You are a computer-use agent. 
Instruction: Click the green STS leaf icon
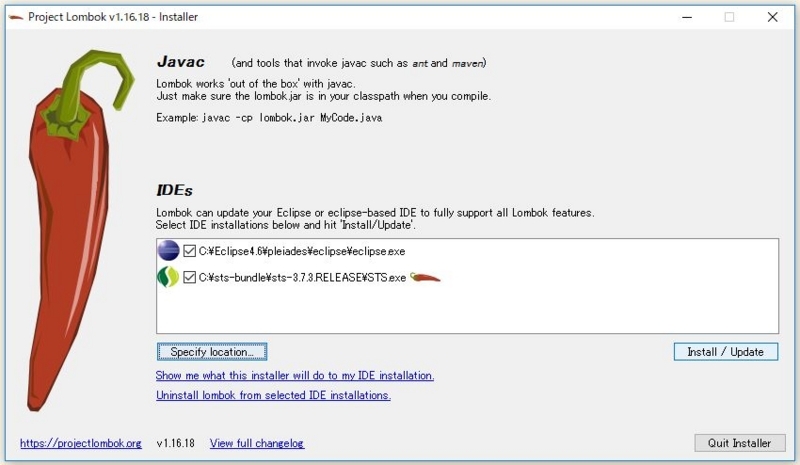(168, 277)
